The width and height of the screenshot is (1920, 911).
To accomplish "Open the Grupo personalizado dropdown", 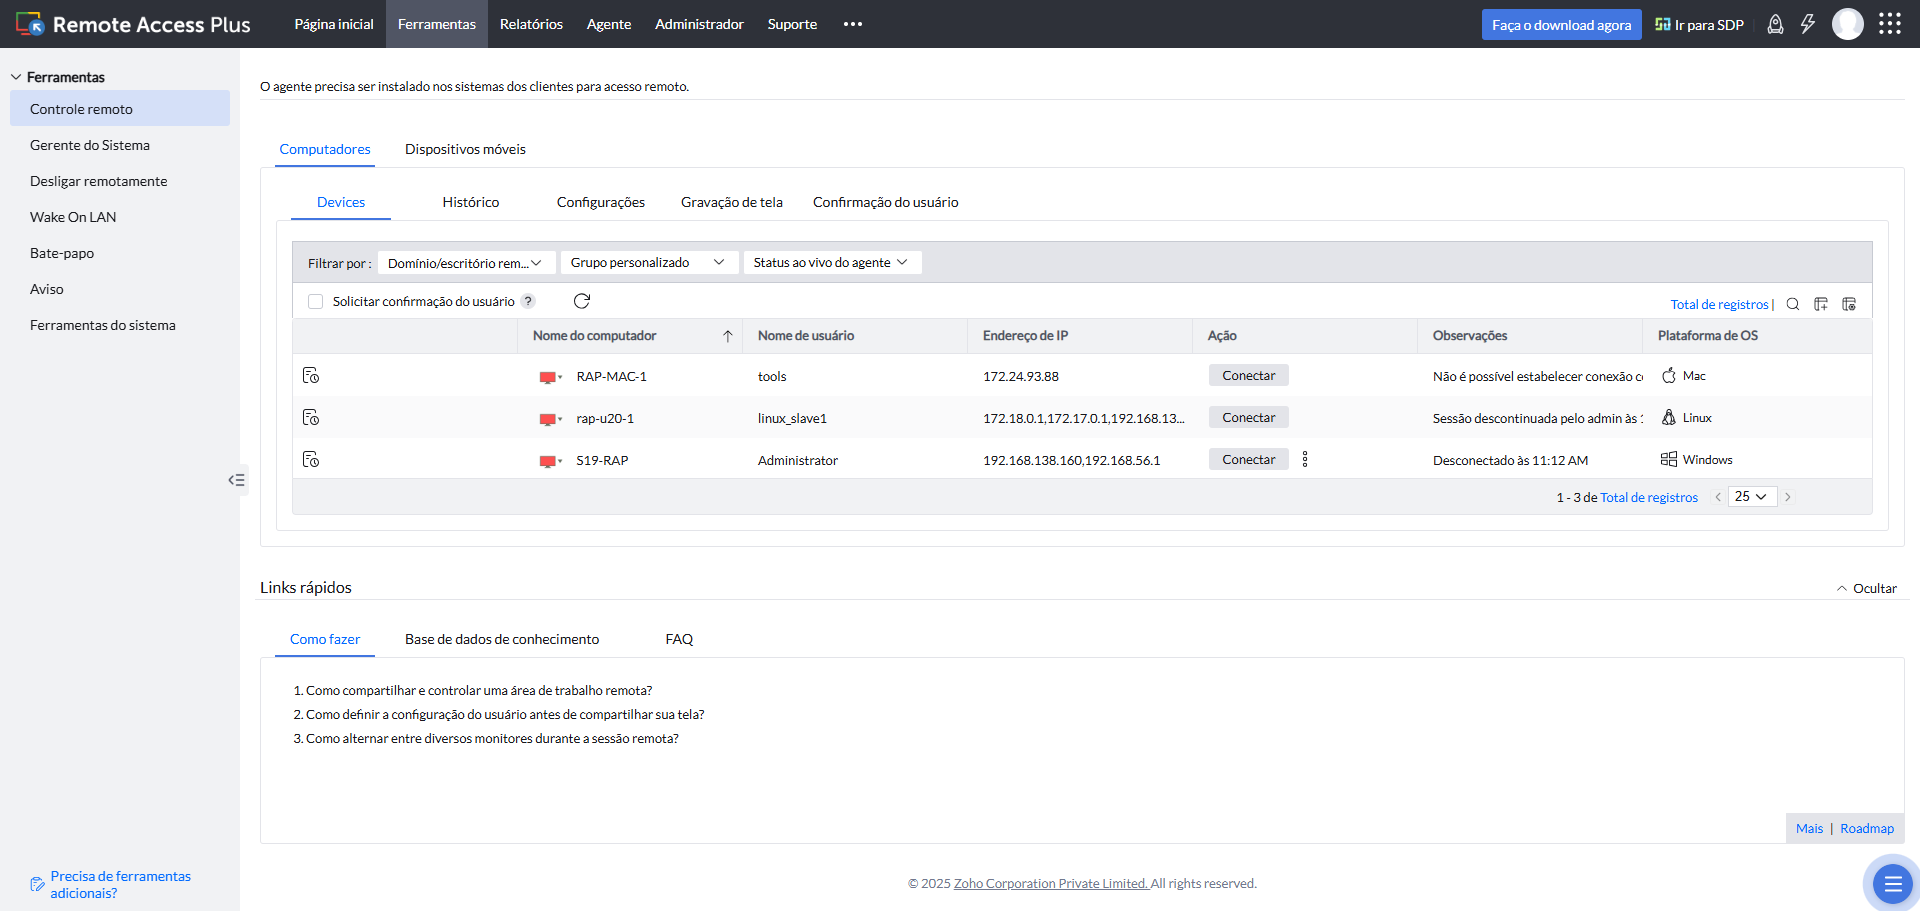I will point(647,262).
